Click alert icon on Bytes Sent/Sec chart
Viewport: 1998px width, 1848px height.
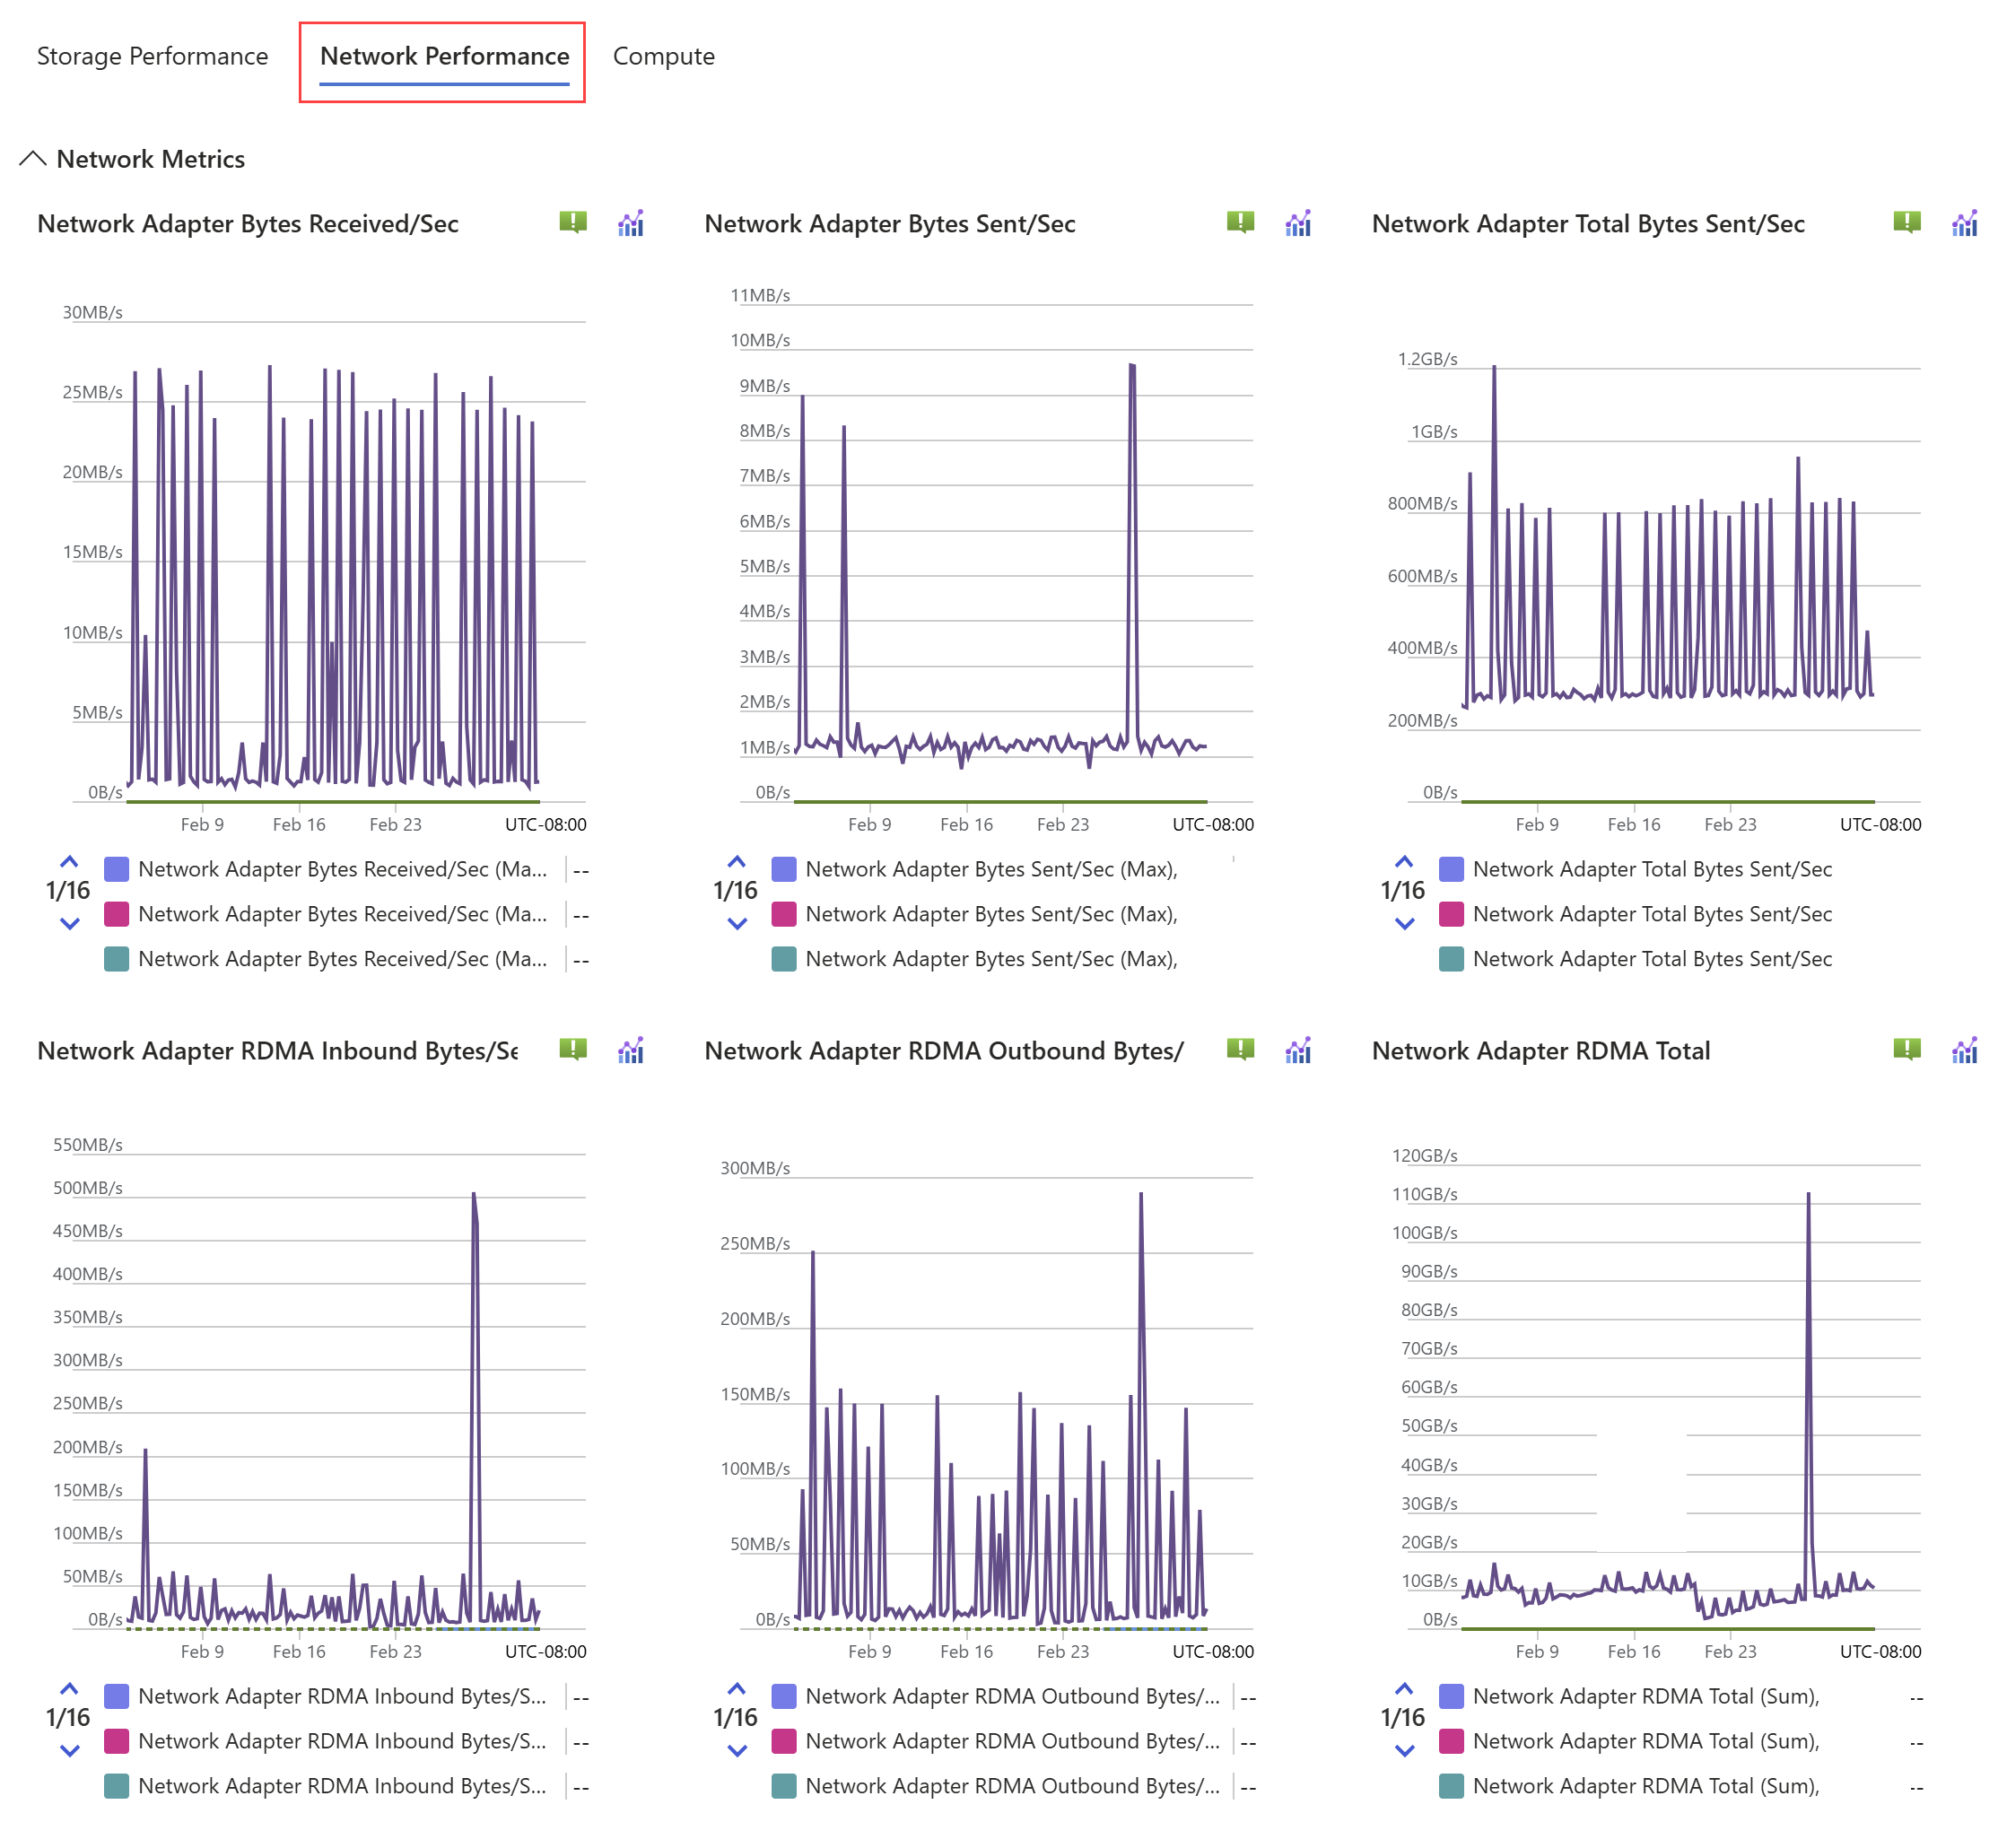[1239, 222]
